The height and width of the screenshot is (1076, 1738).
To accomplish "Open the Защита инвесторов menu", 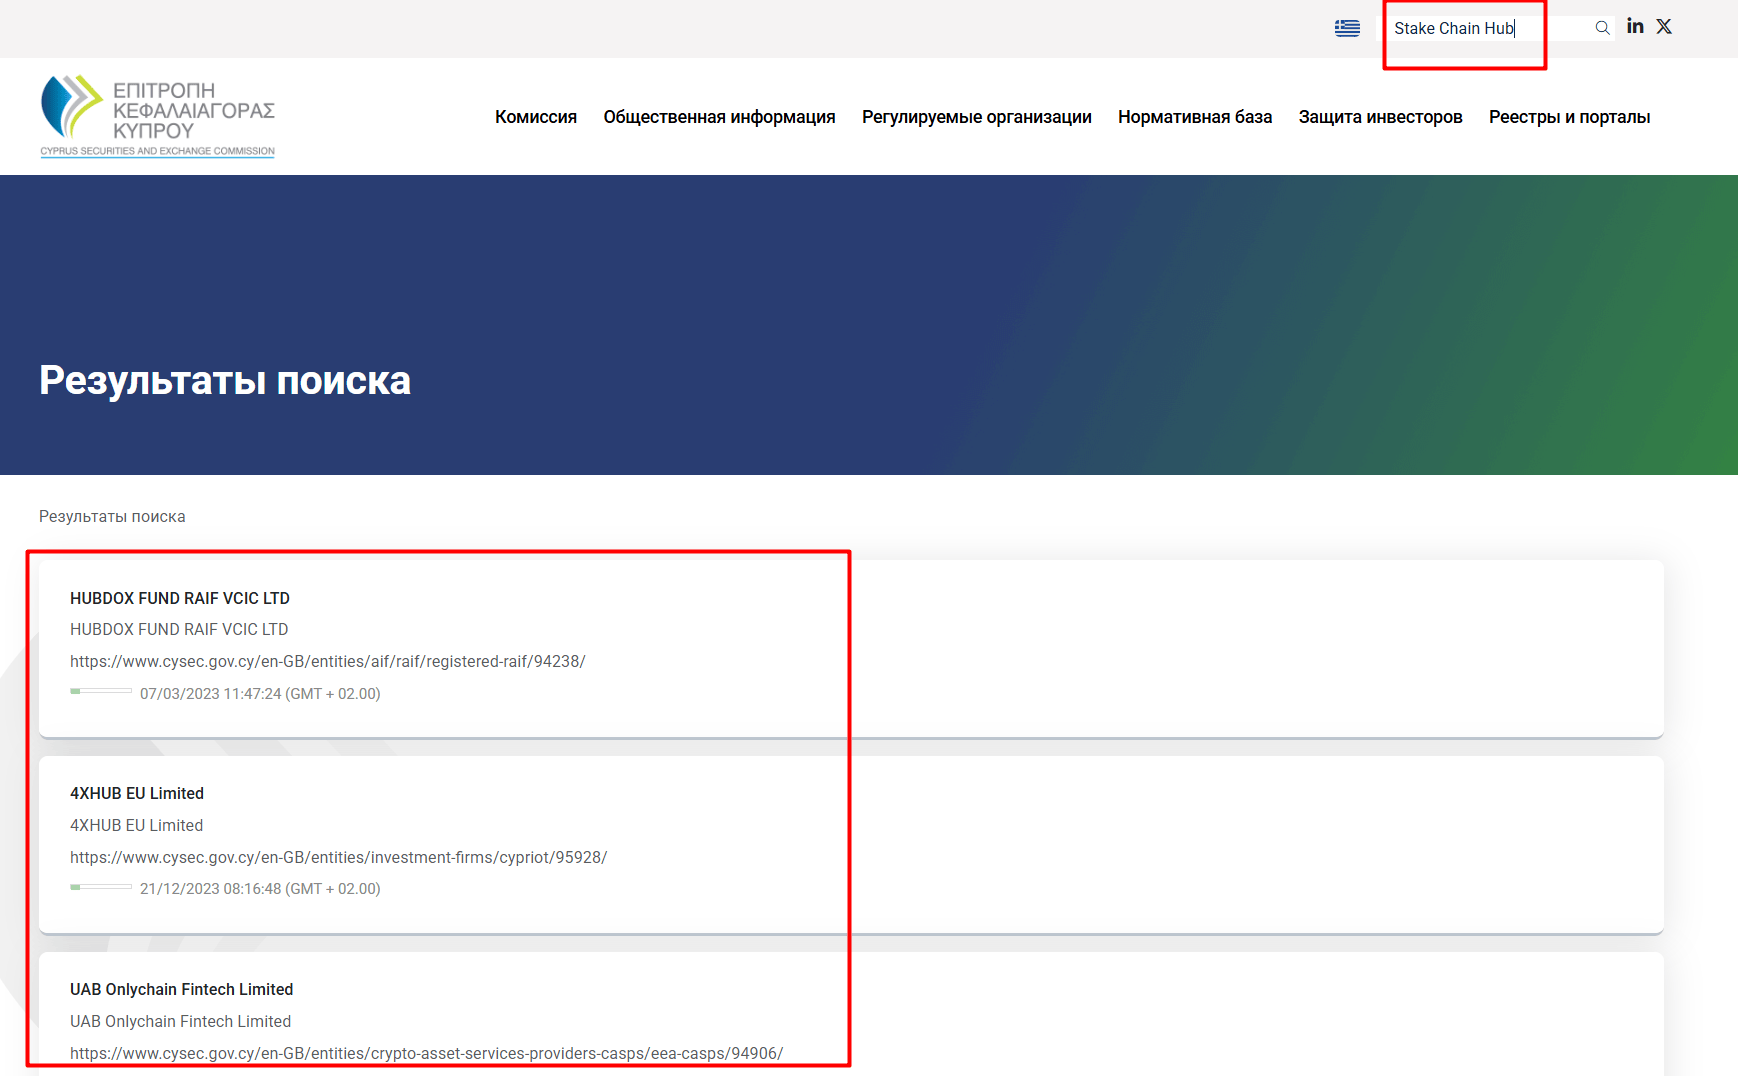I will pyautogui.click(x=1380, y=117).
